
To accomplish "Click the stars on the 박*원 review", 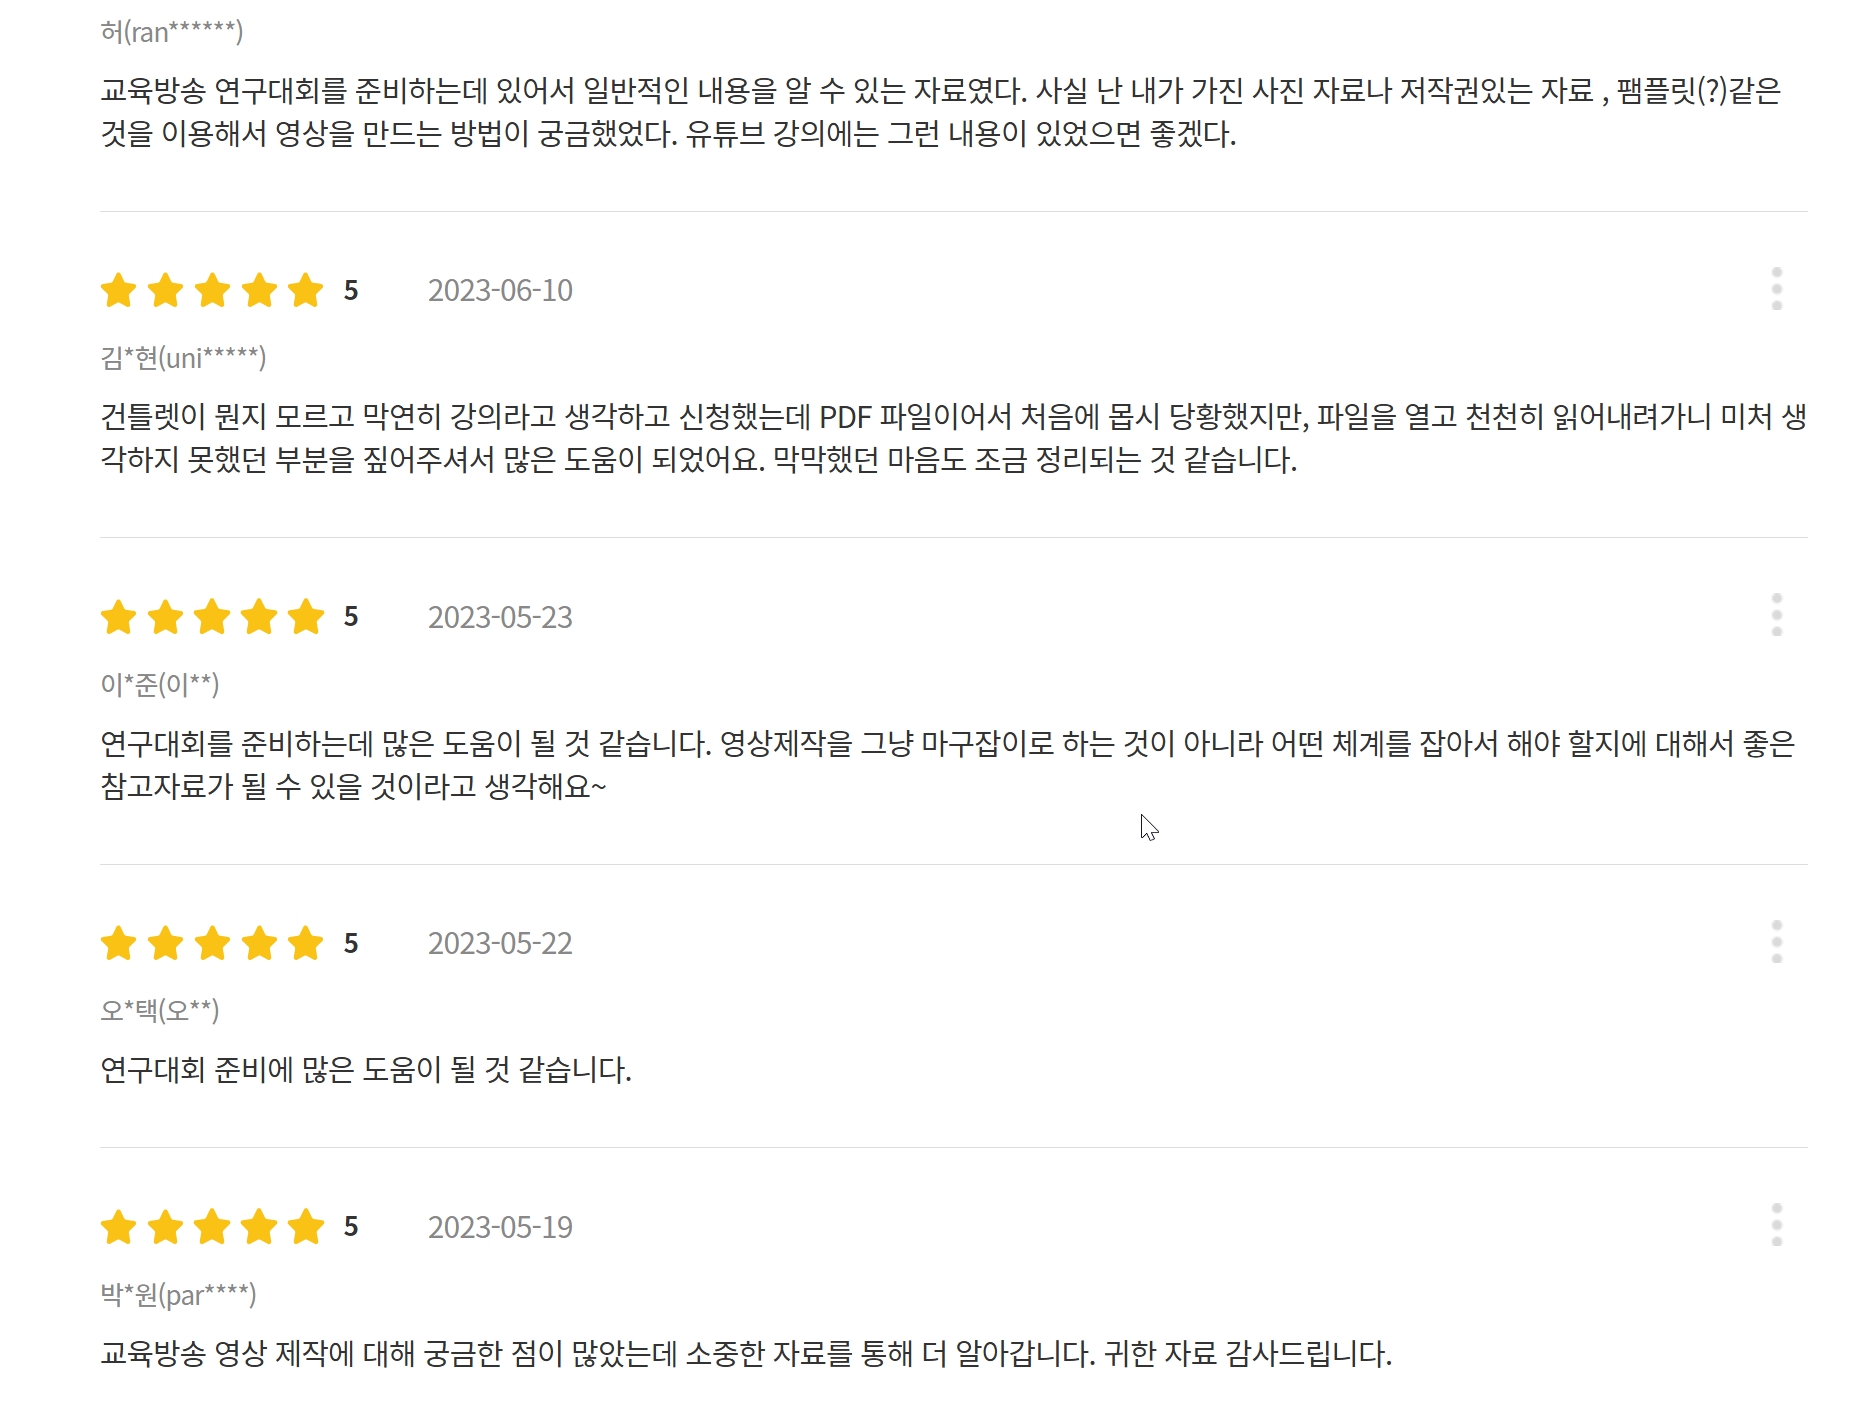I will point(212,1227).
